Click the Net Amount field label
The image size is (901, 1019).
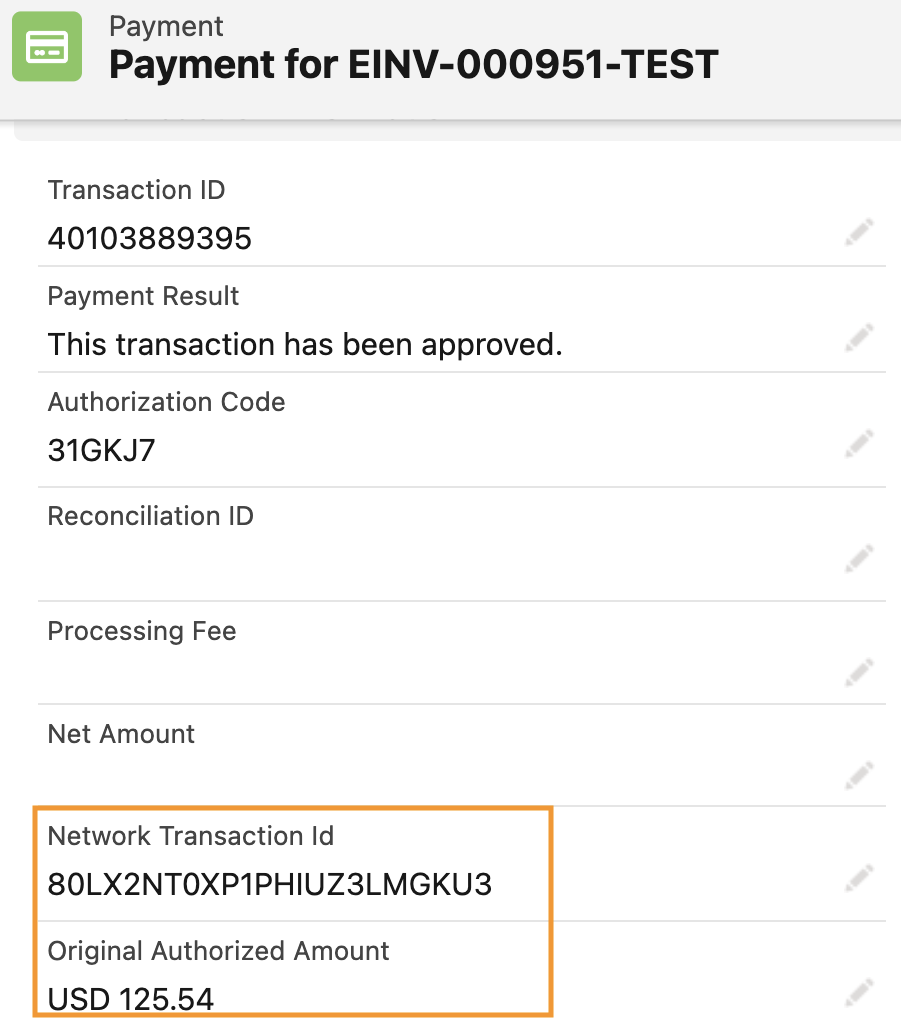coord(121,734)
